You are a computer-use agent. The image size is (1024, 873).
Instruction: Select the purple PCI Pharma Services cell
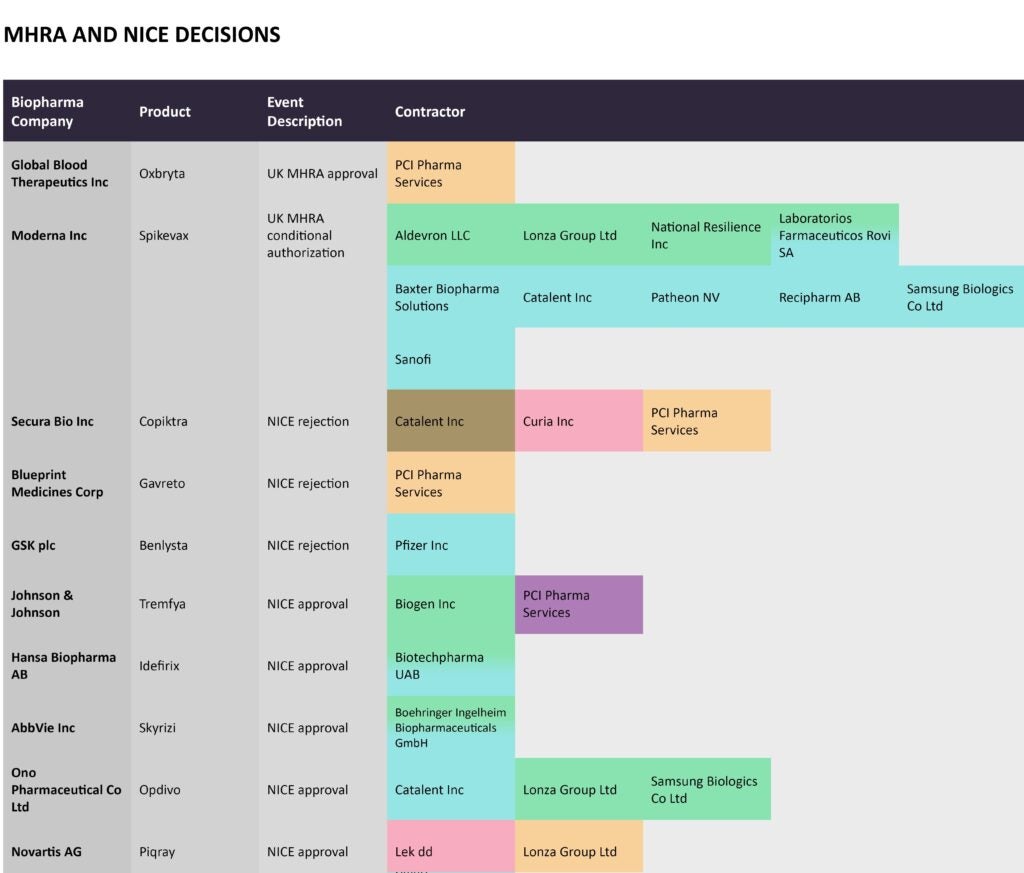pyautogui.click(x=578, y=604)
